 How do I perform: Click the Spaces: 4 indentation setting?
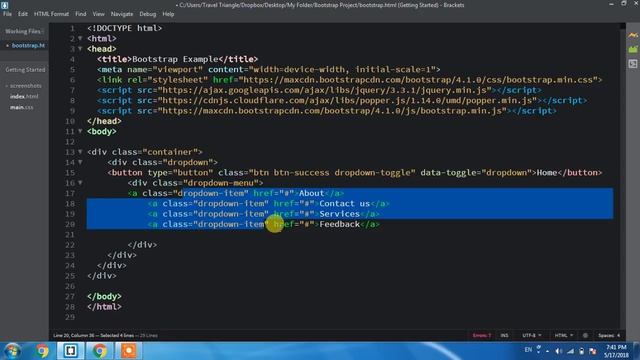(x=609, y=336)
